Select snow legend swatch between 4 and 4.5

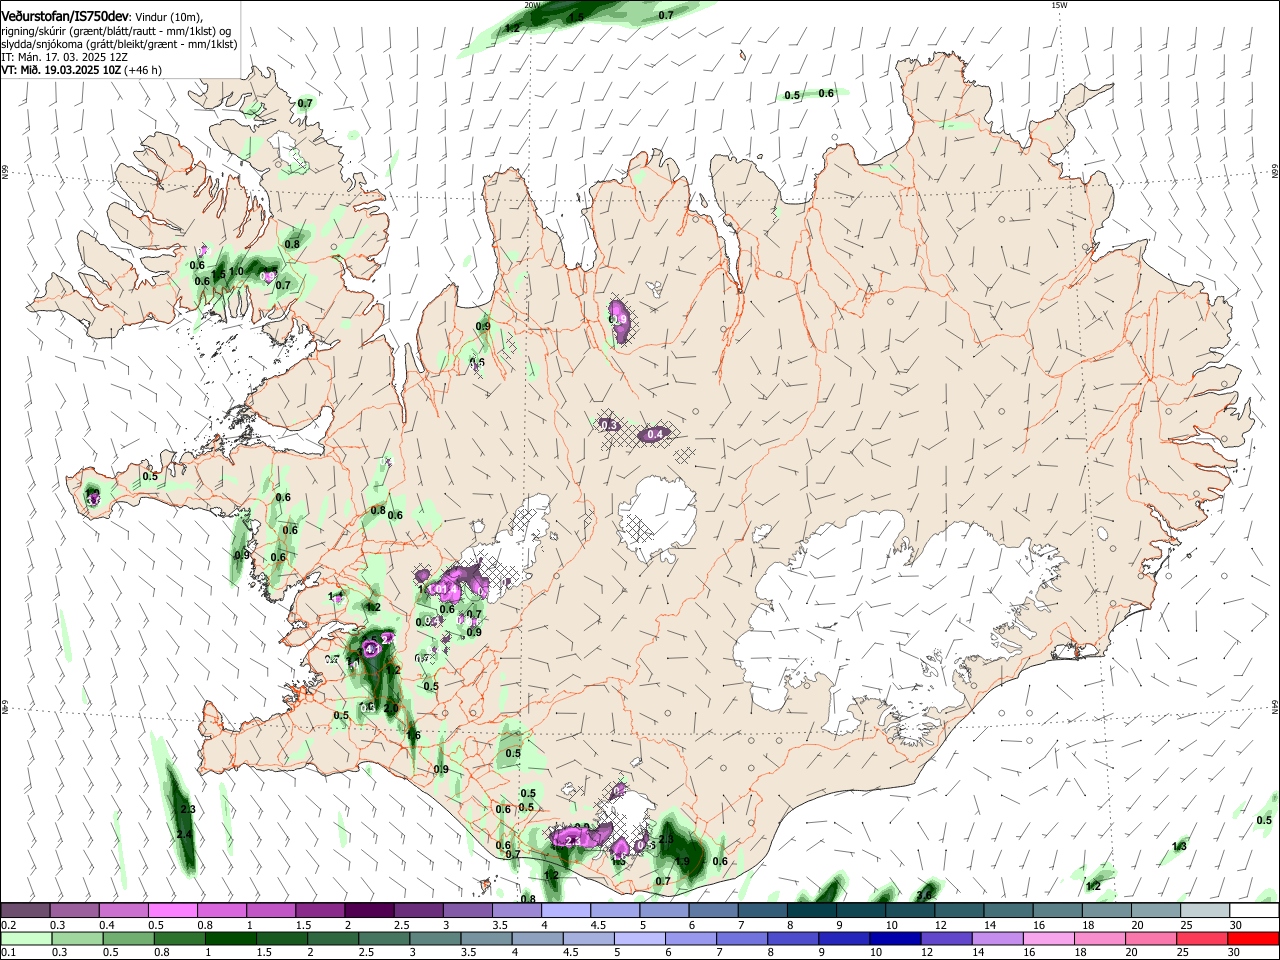pos(565,910)
